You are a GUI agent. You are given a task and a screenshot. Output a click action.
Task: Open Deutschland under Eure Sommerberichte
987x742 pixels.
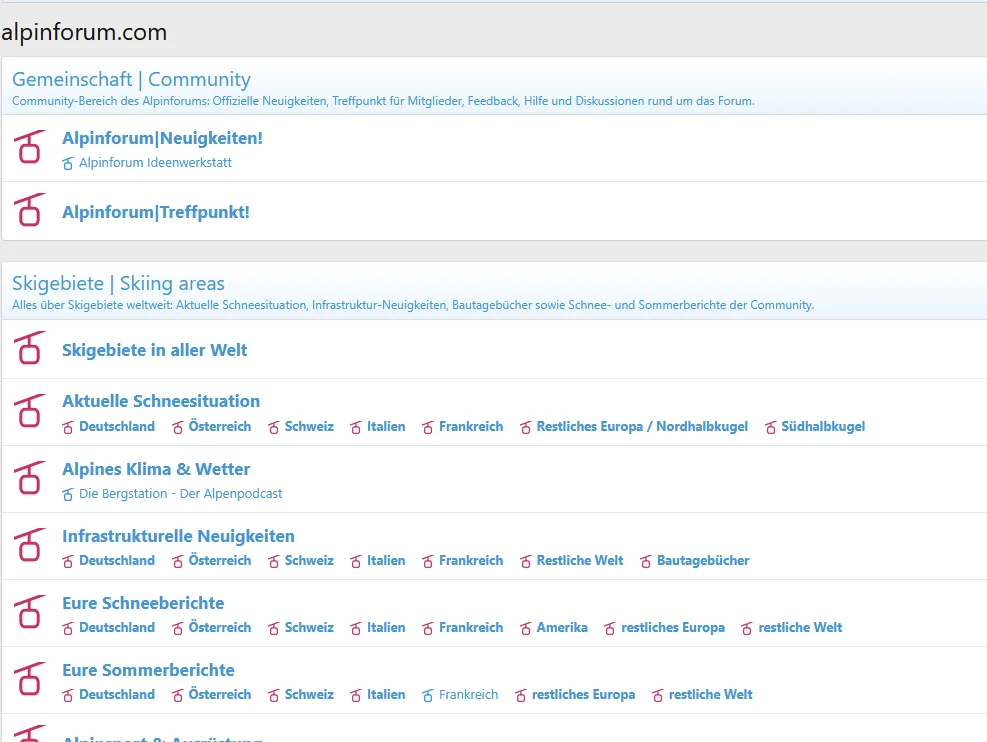pyautogui.click(x=117, y=695)
